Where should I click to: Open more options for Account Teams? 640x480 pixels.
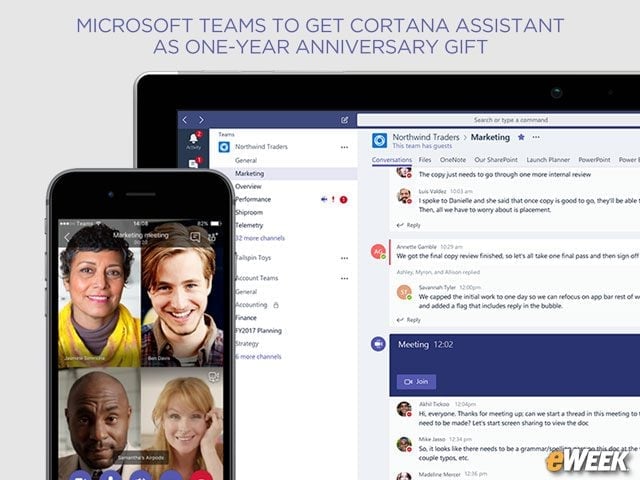(344, 278)
